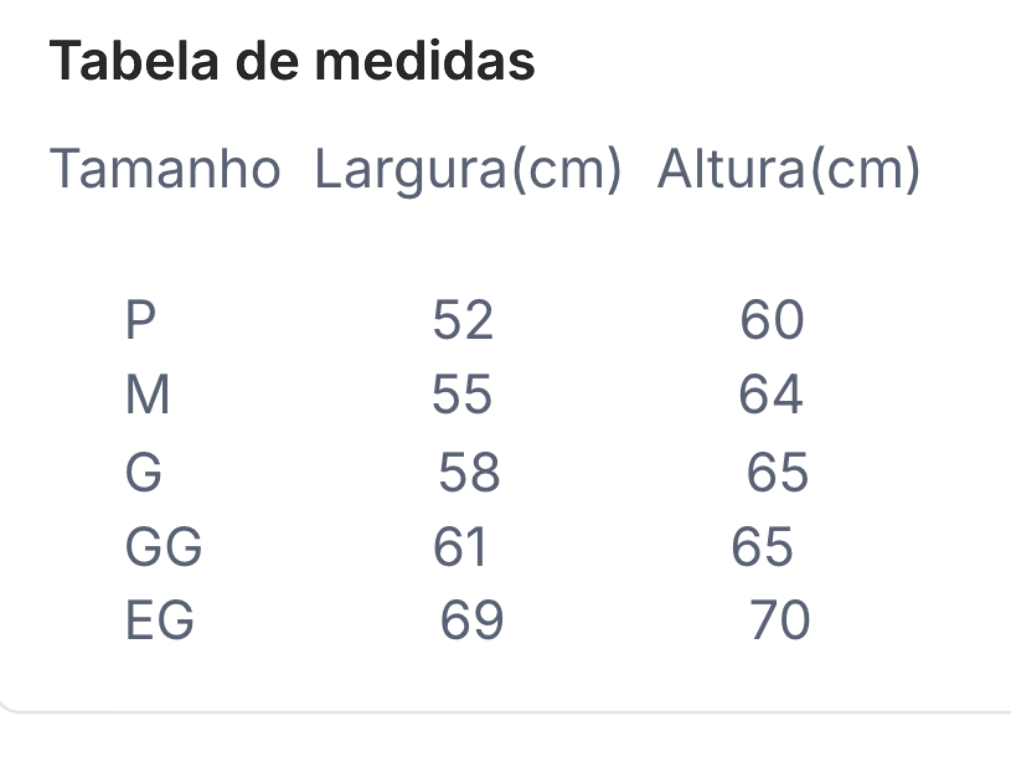Viewport: 1011px width, 757px height.
Task: Select the Tamanho column header
Action: pyautogui.click(x=165, y=169)
